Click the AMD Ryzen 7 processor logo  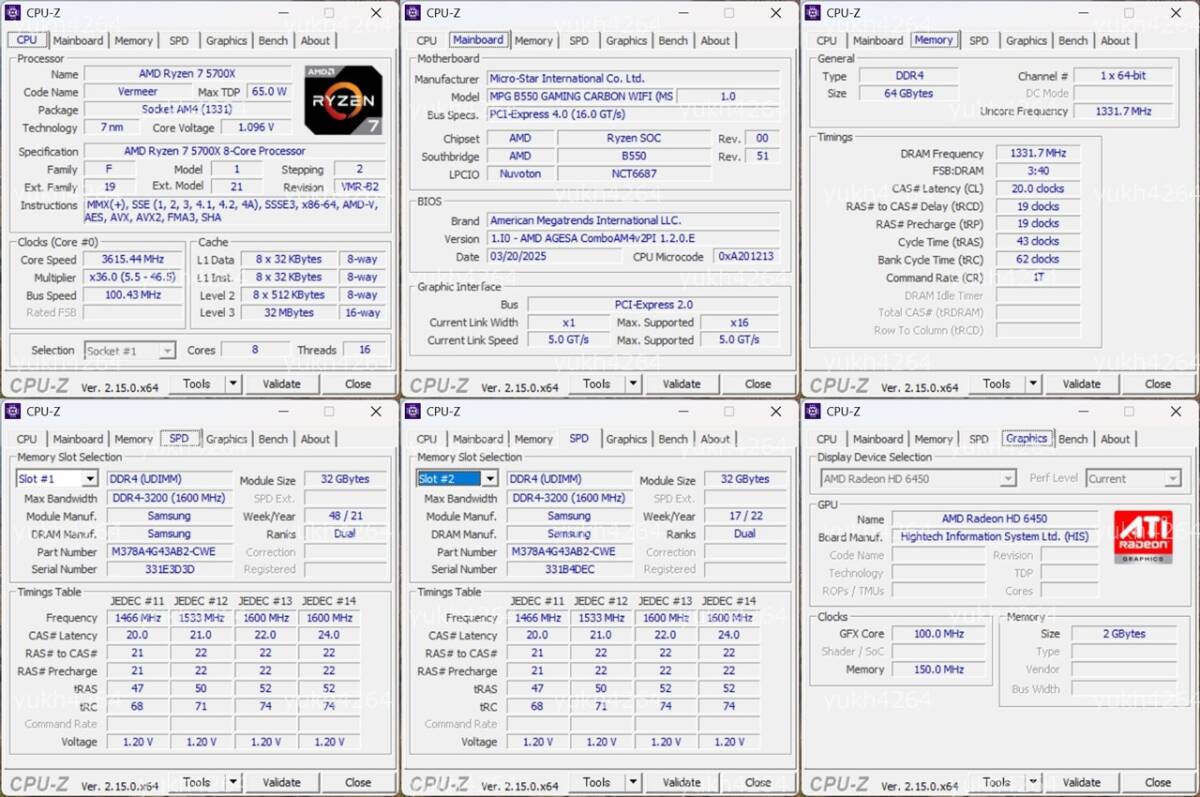343,100
